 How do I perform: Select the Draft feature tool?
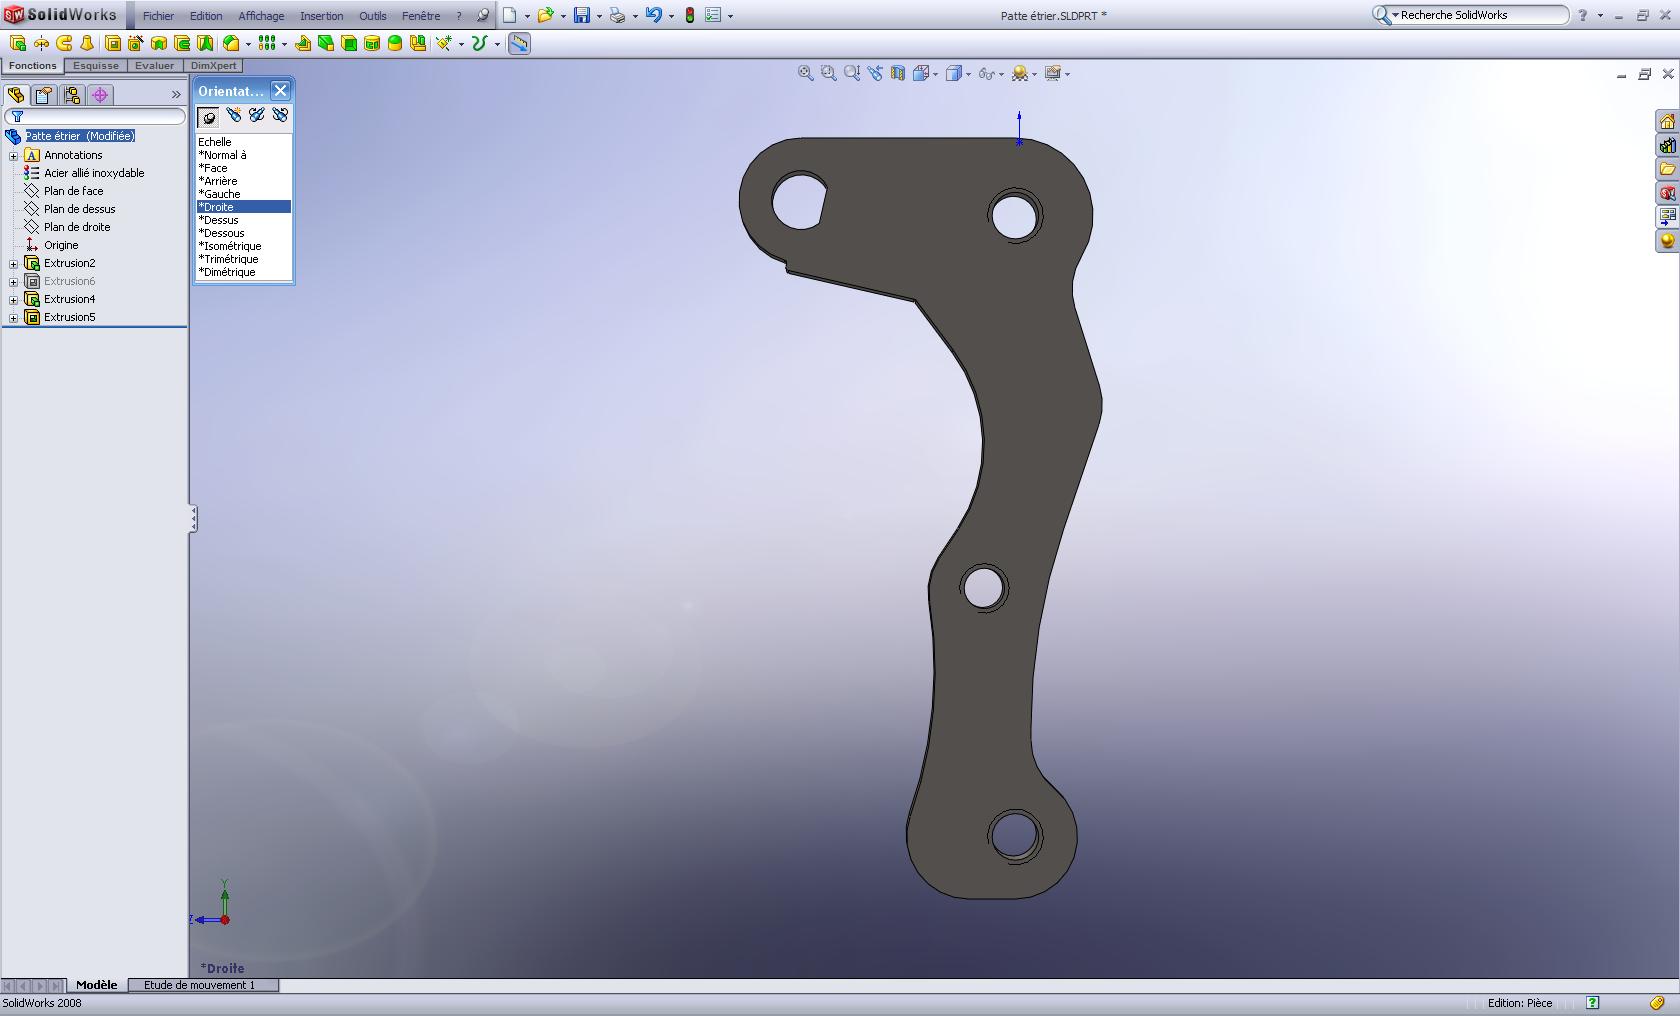coord(326,43)
